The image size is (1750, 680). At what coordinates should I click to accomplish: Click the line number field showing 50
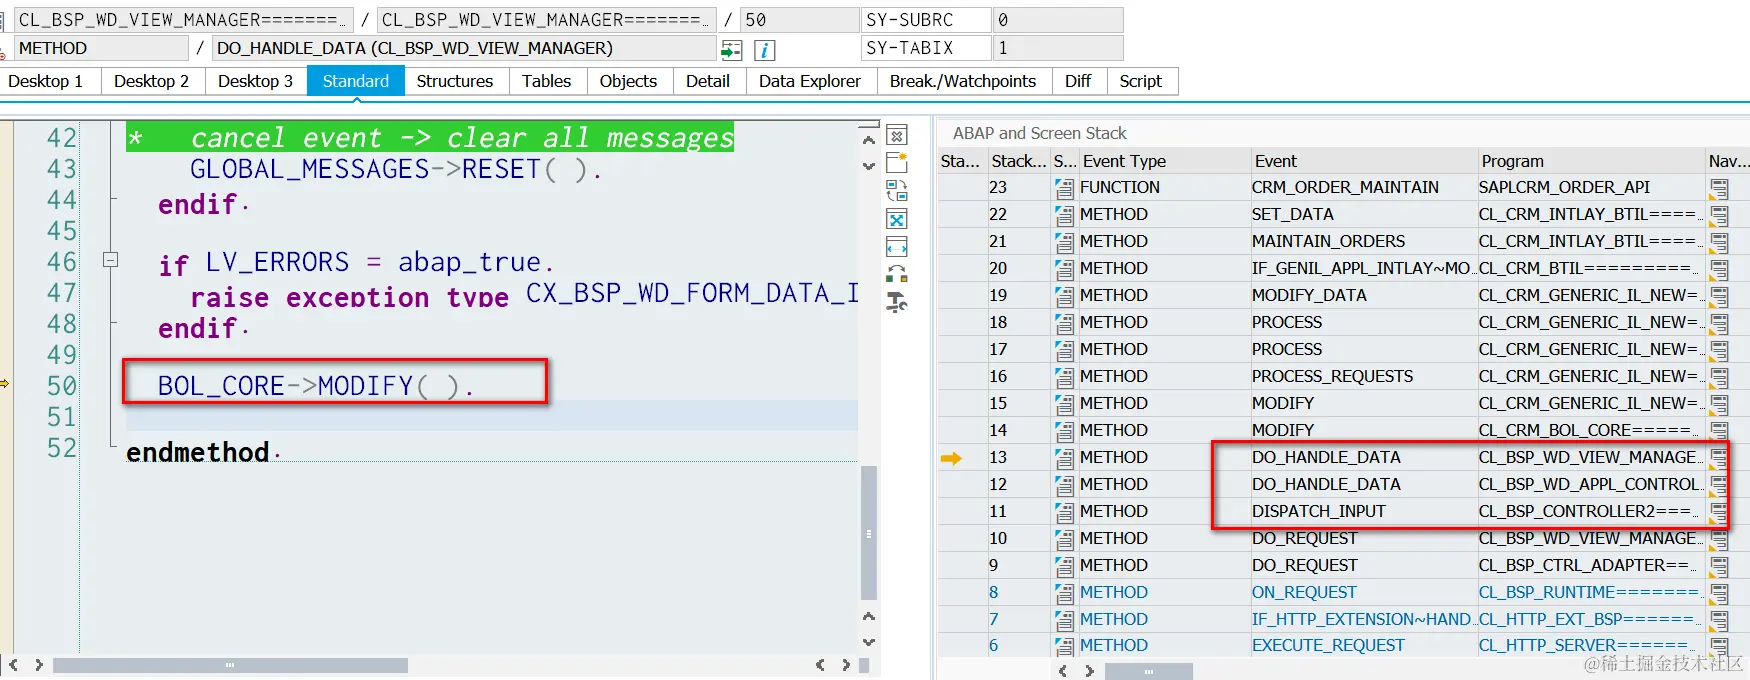tap(799, 20)
